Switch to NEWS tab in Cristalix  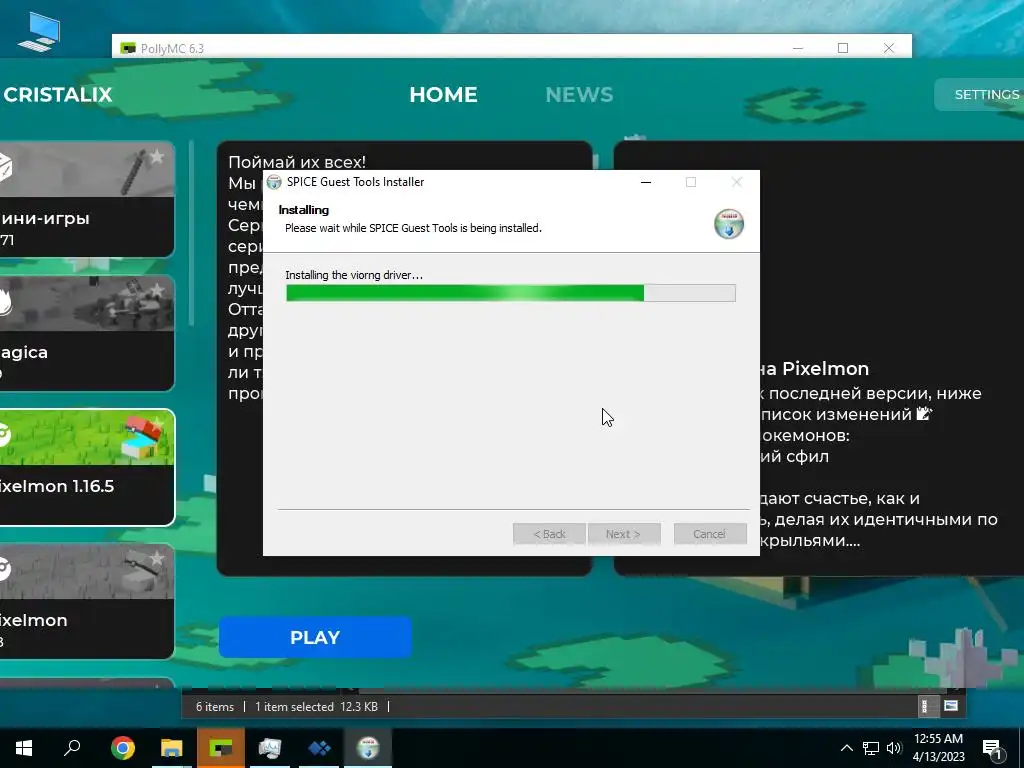pyautogui.click(x=579, y=95)
